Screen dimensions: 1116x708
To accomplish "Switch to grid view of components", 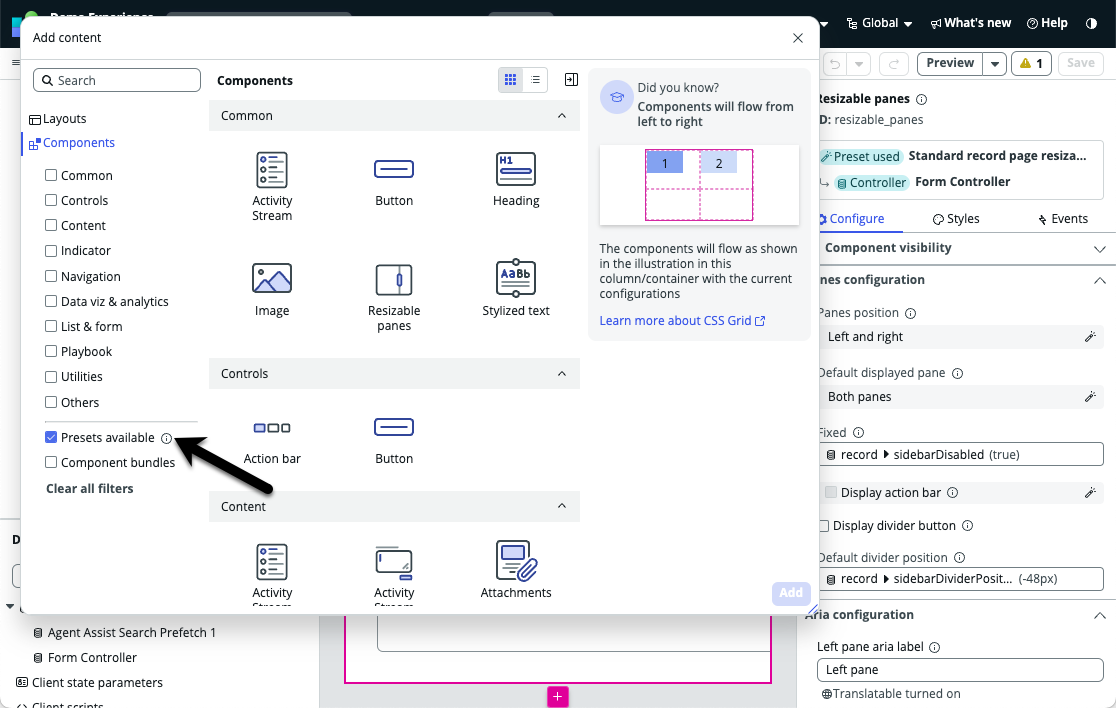I will pyautogui.click(x=510, y=80).
